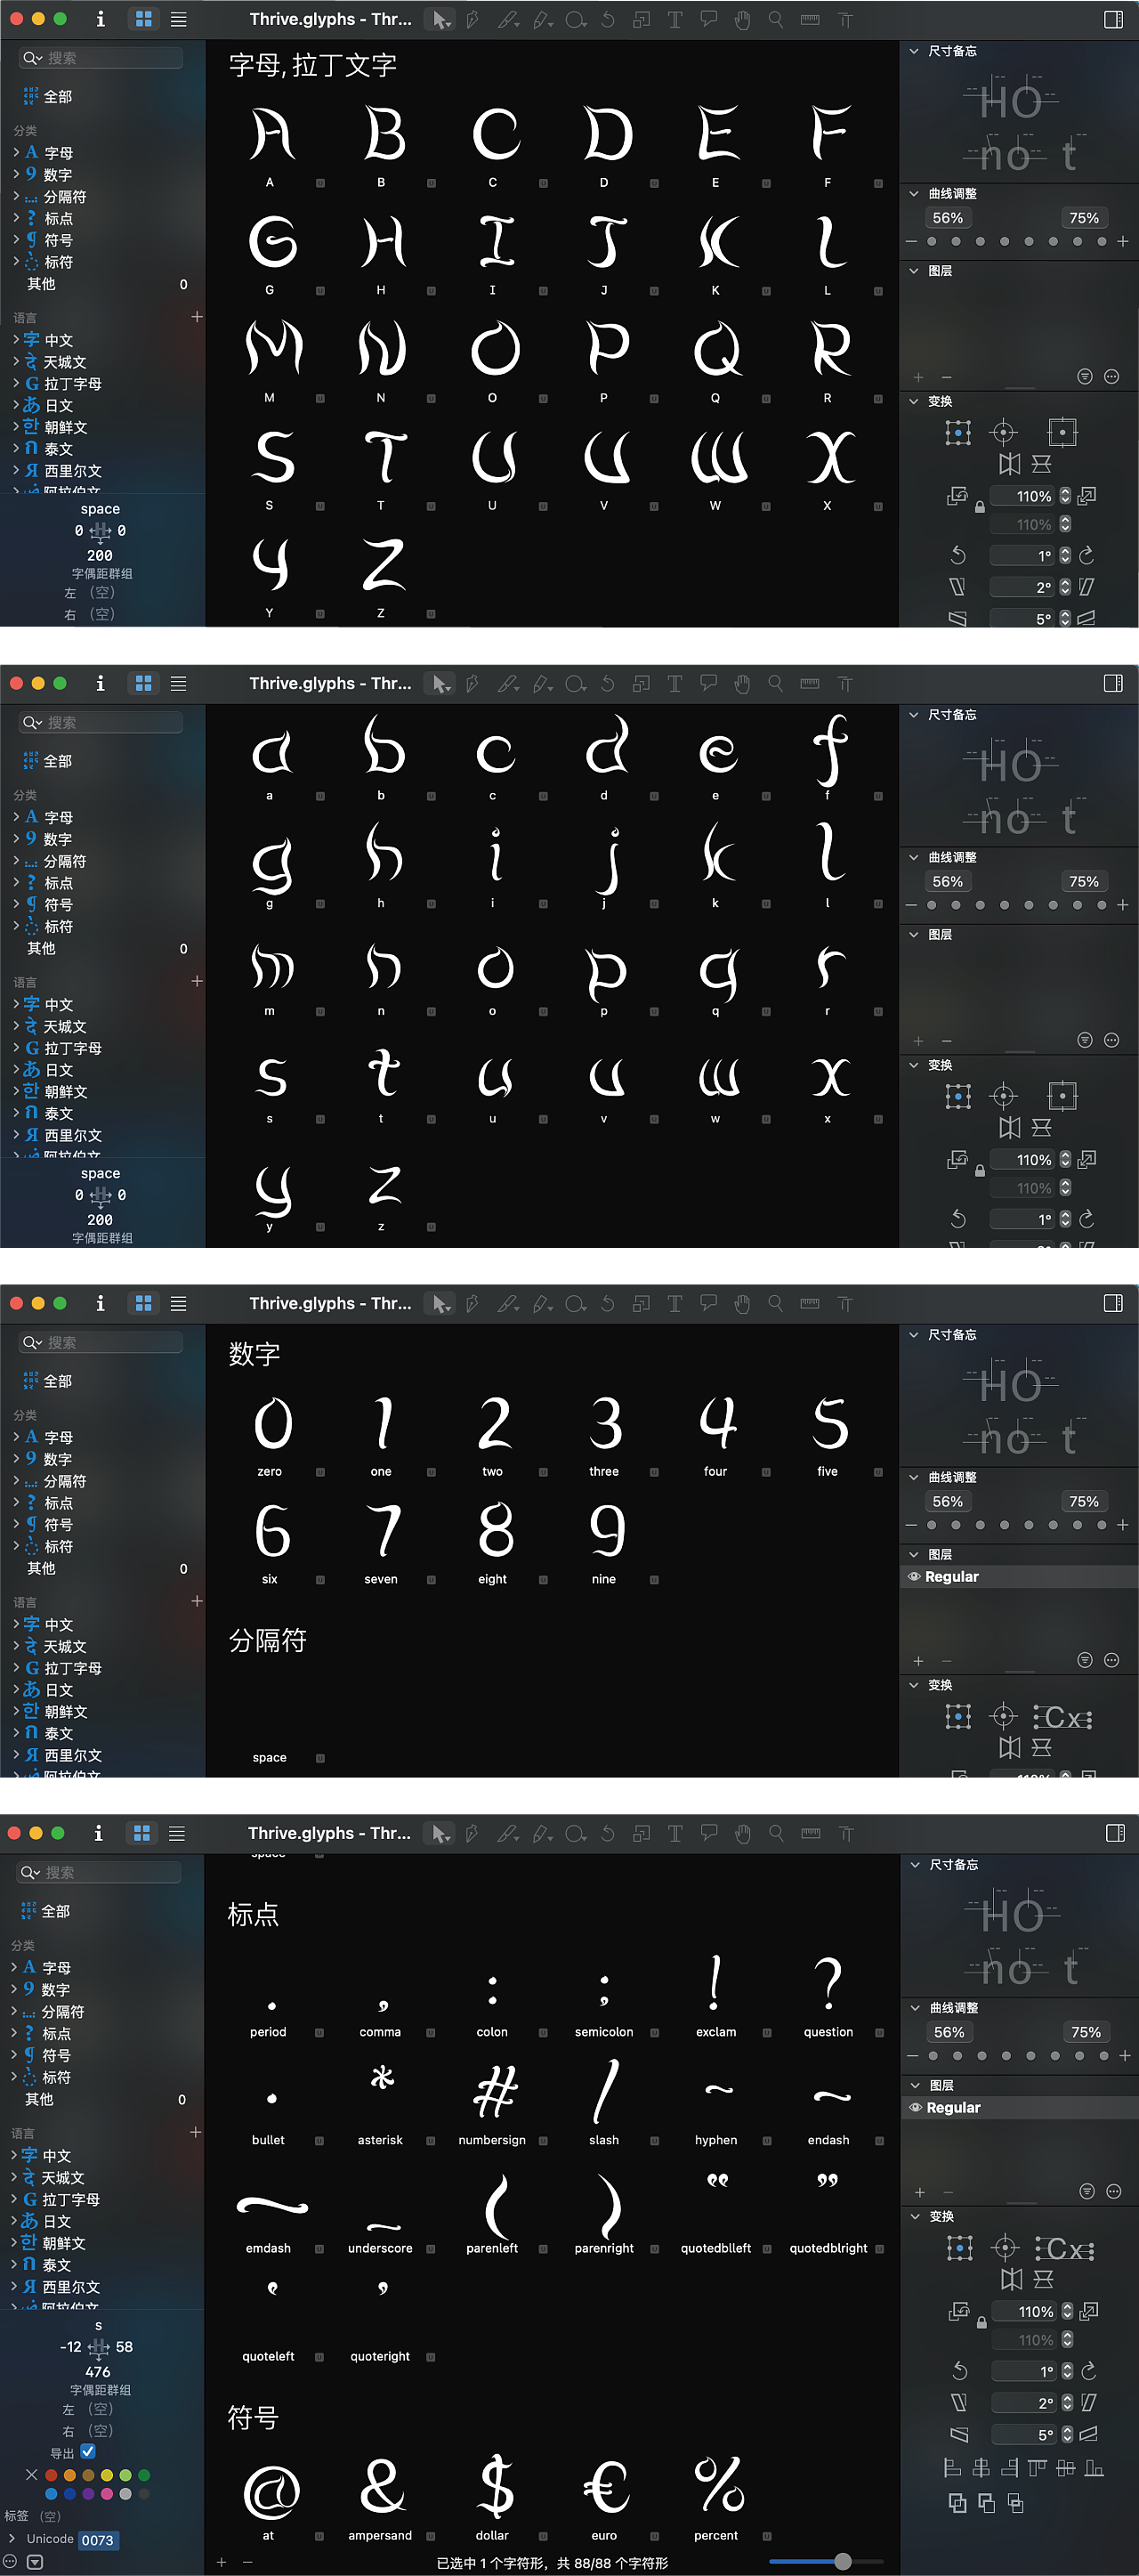Expand 数字 category in lowercase a–z window sidebar
This screenshot has width=1139, height=2576.
coord(16,839)
